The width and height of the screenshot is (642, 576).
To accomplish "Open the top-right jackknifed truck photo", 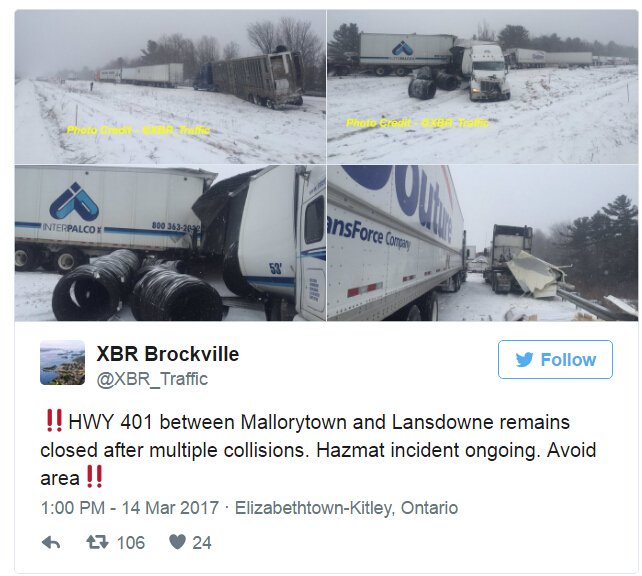I will pyautogui.click(x=482, y=87).
